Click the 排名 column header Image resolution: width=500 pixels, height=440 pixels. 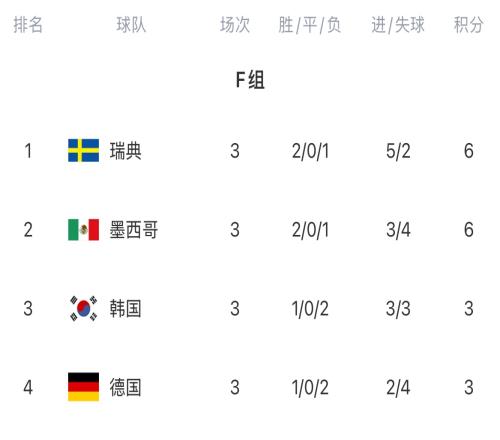pyautogui.click(x=28, y=25)
